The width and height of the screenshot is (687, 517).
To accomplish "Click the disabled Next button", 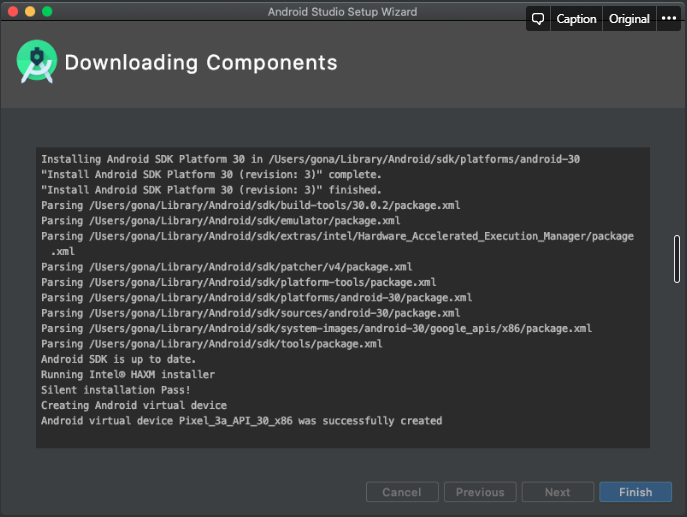I will click(x=558, y=492).
